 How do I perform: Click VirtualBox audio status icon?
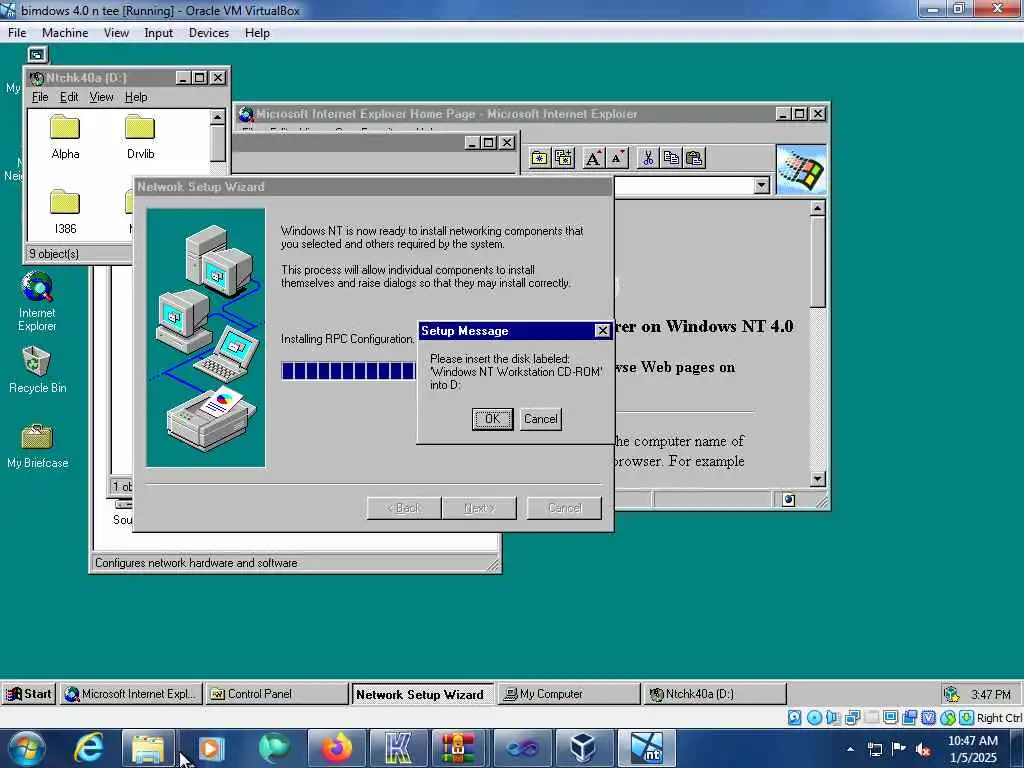(x=833, y=718)
